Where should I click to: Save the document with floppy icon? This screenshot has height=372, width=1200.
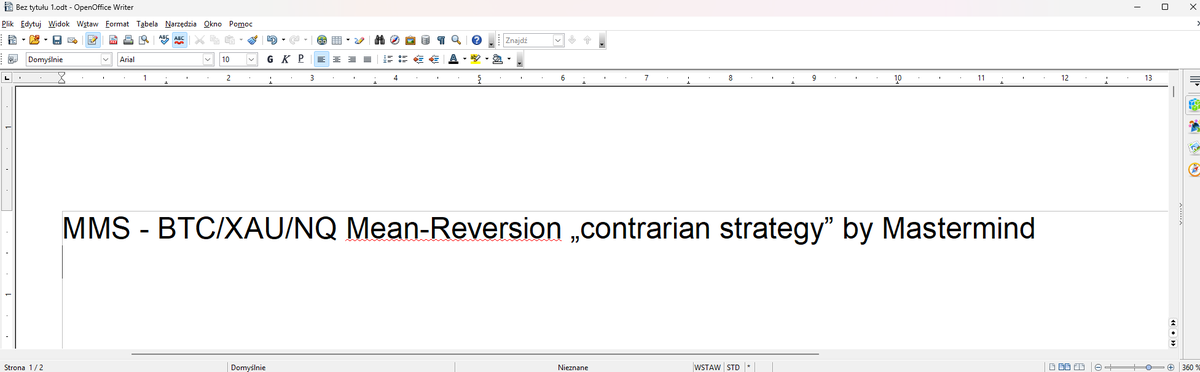point(57,40)
